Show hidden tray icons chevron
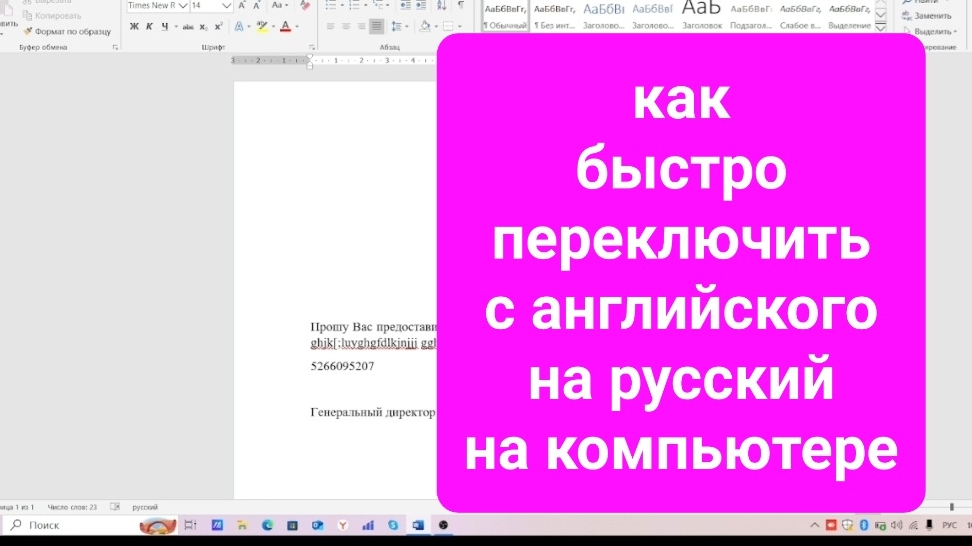Viewport: 972px width, 546px height. point(815,526)
